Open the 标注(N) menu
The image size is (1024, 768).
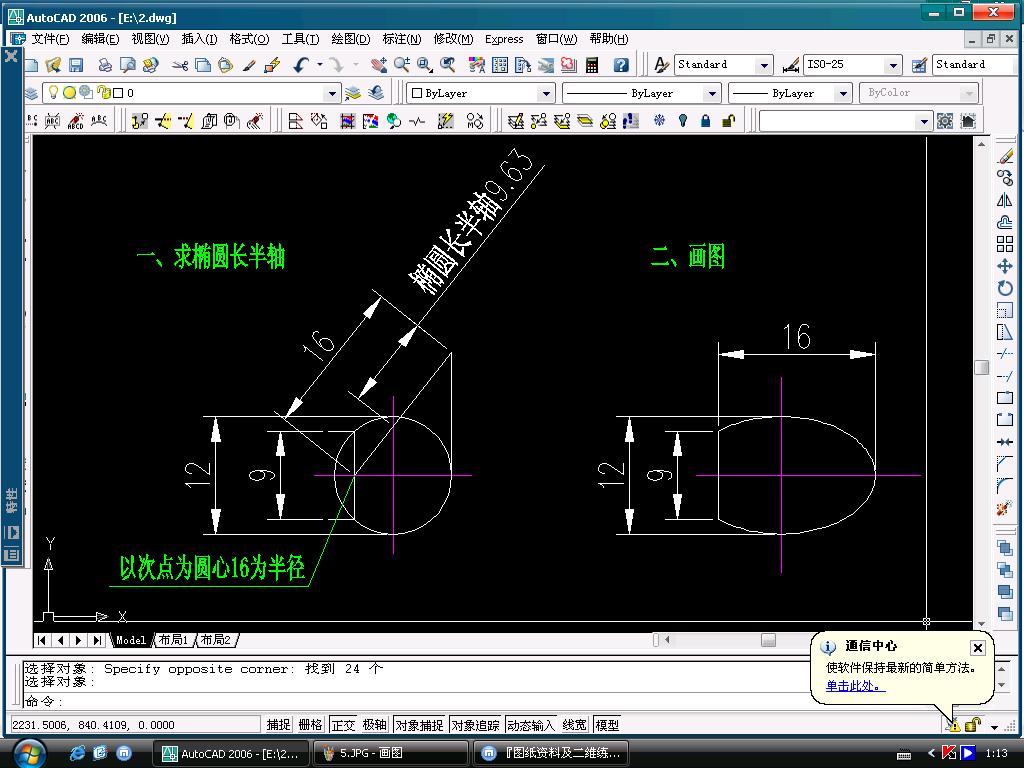(x=402, y=39)
